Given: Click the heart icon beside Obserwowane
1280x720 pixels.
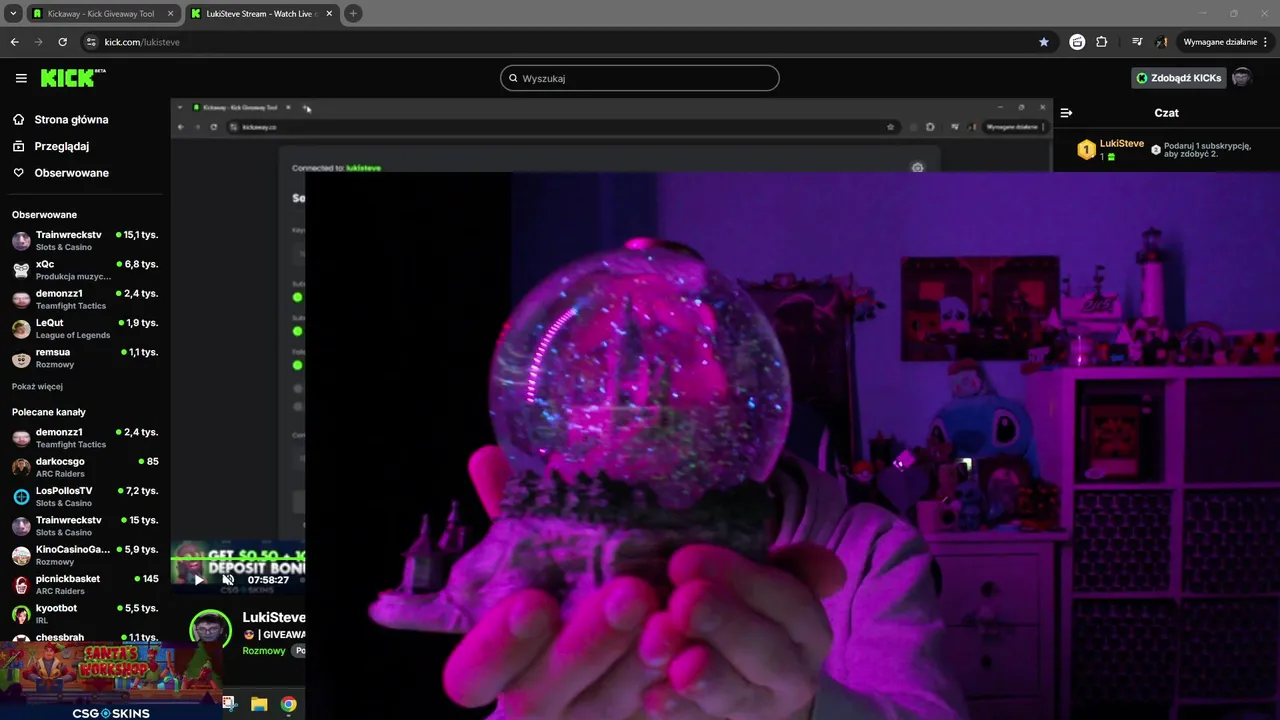Looking at the screenshot, I should 19,173.
